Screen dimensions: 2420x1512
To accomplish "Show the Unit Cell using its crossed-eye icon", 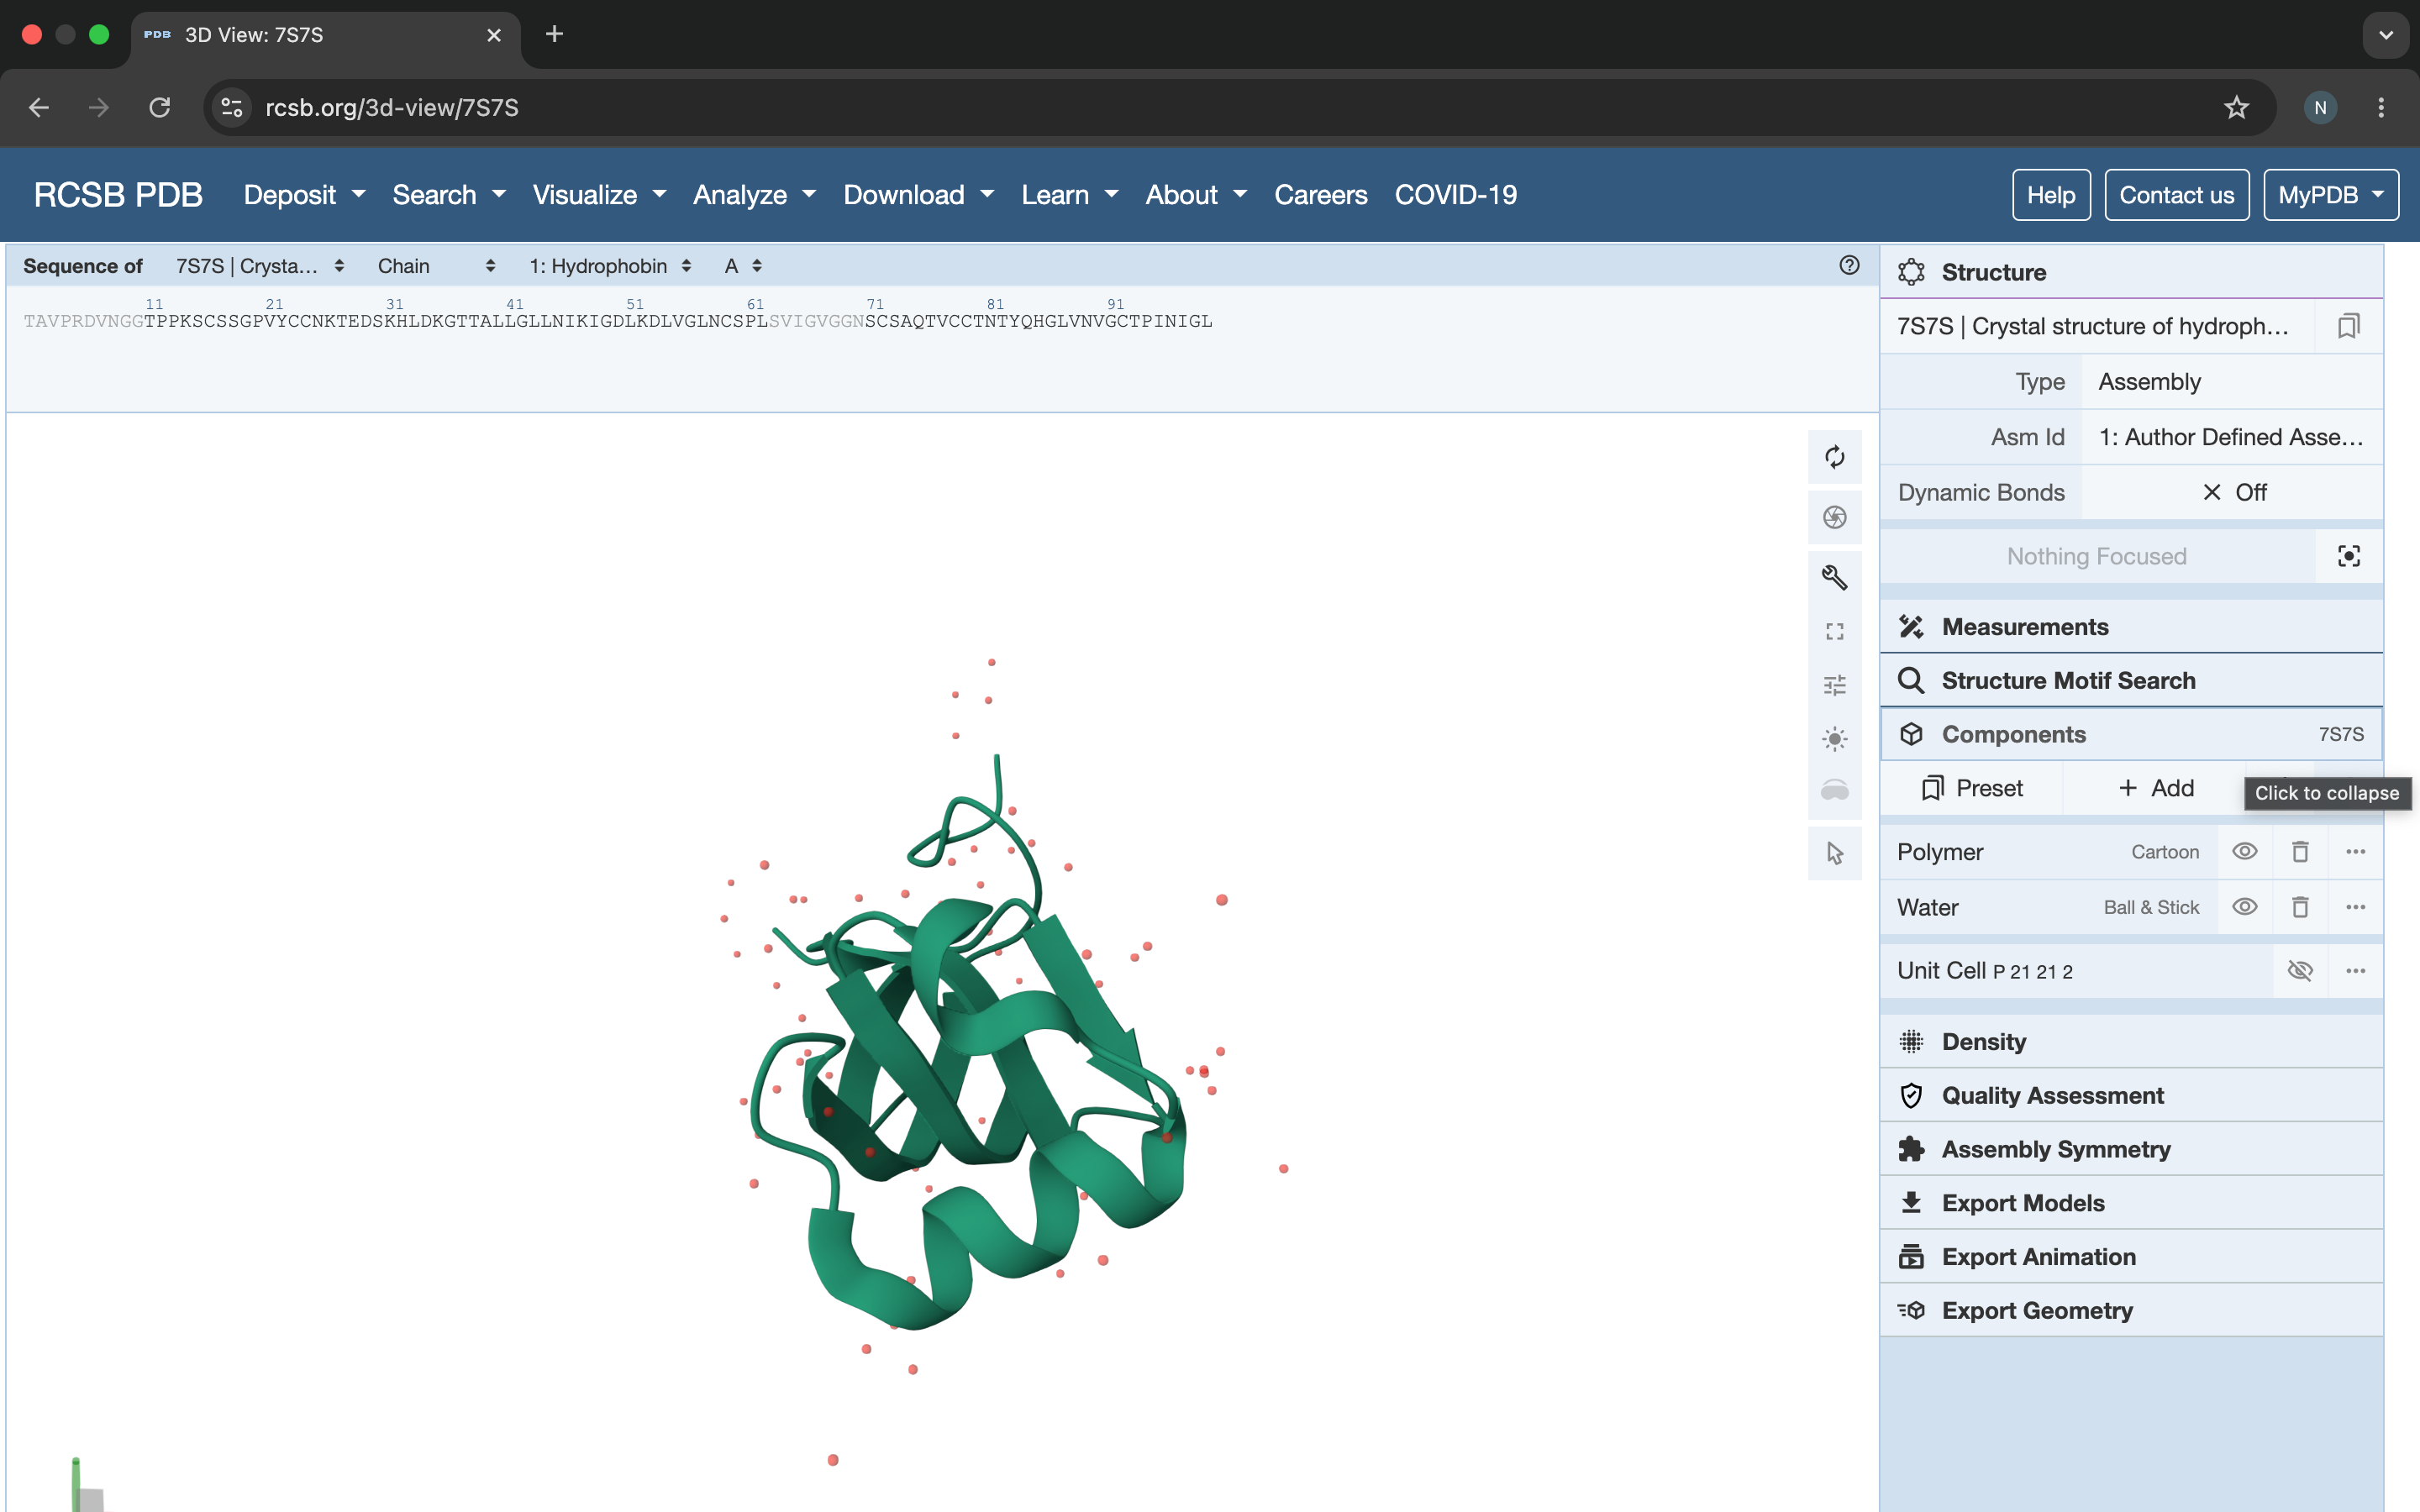I will coord(2300,971).
